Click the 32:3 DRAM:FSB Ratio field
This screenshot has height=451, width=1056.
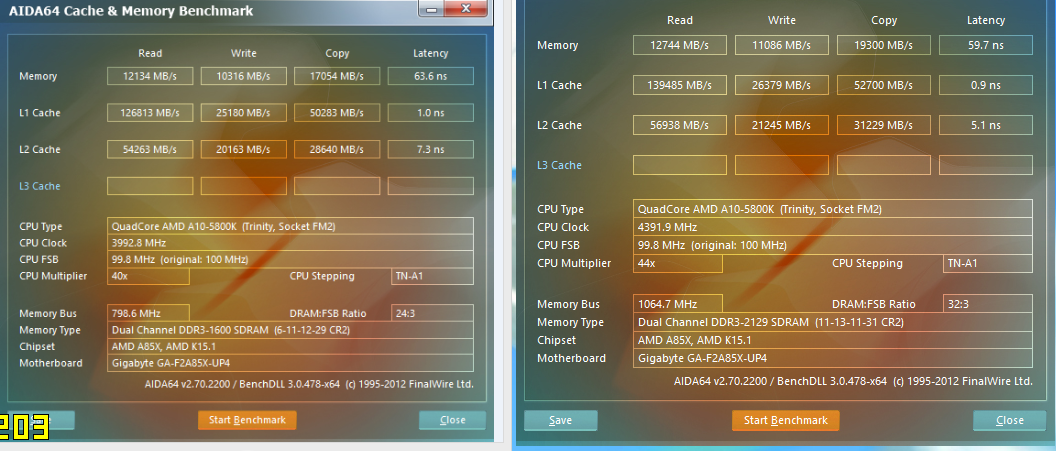(987, 304)
